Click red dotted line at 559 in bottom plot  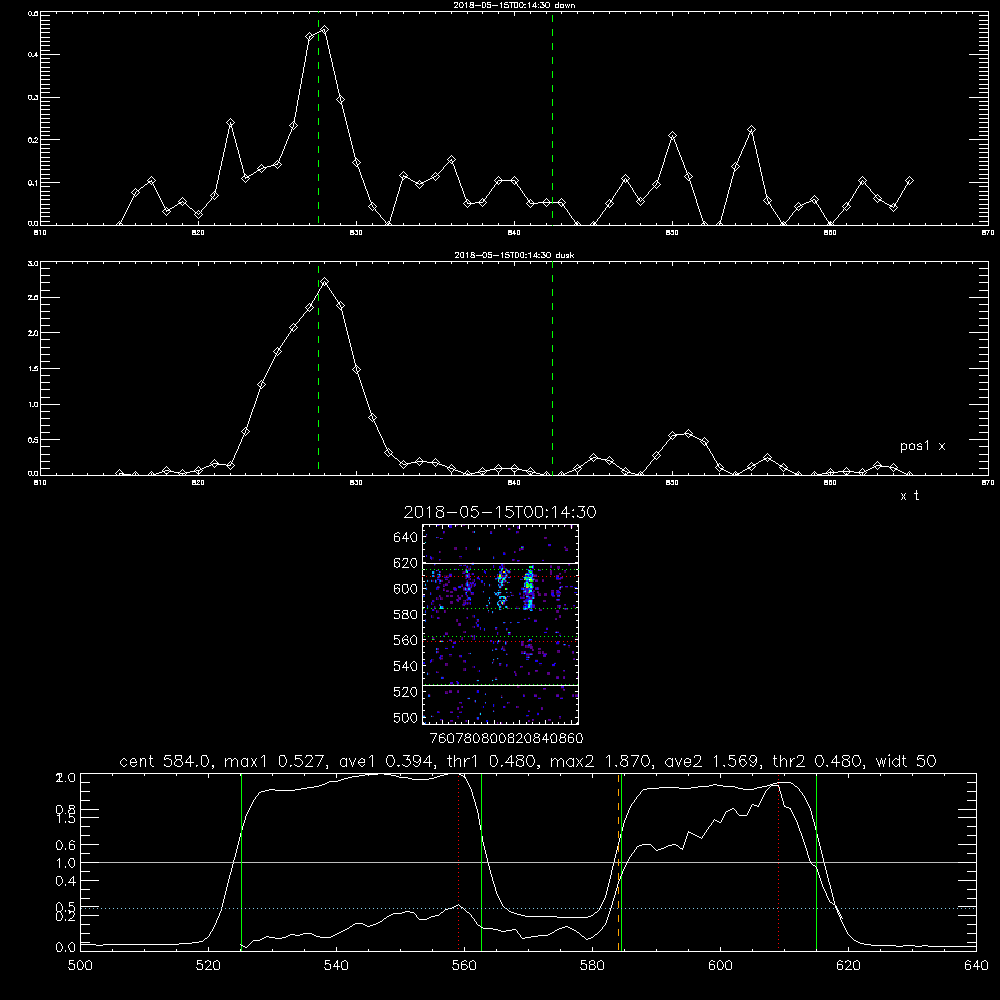[459, 862]
